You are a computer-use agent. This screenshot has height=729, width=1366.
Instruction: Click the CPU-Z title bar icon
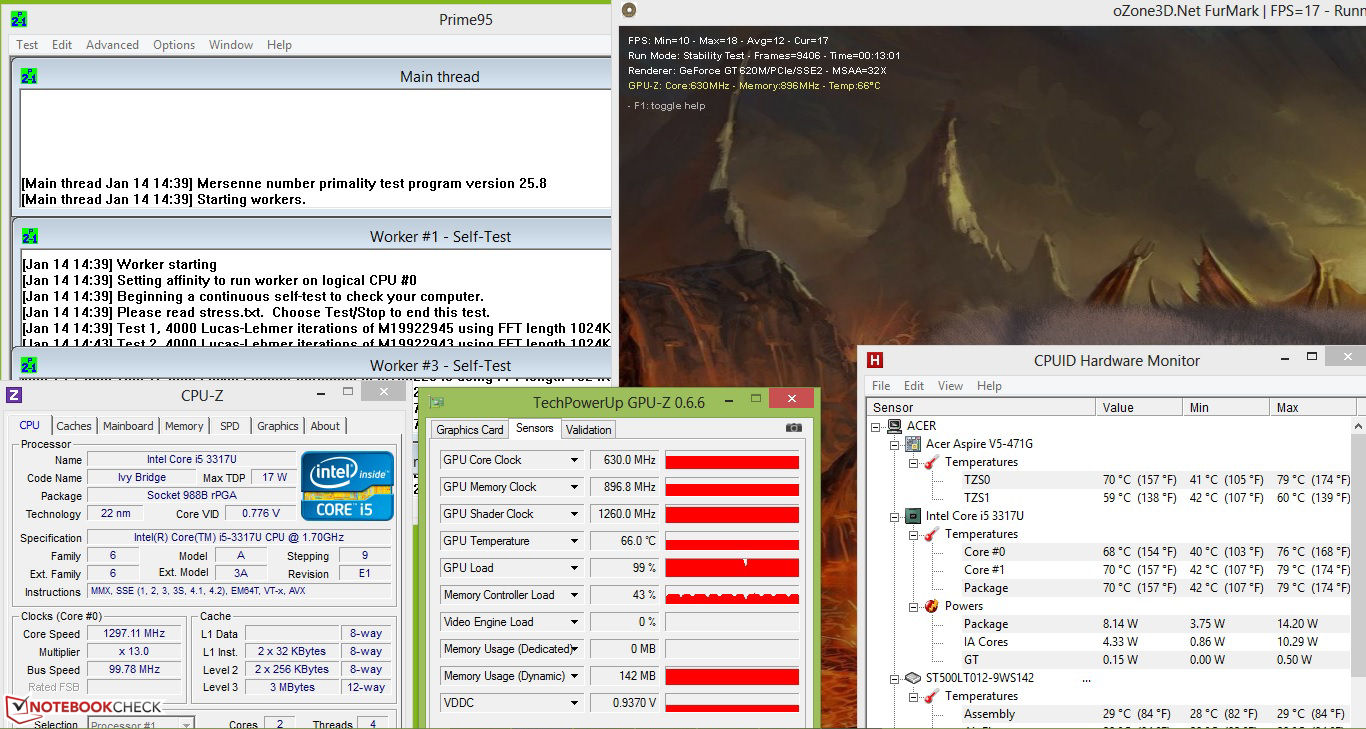(14, 394)
